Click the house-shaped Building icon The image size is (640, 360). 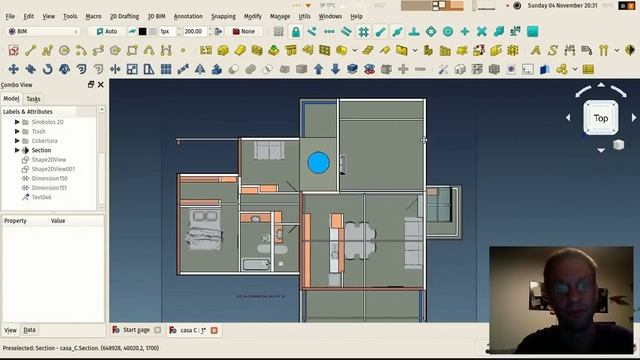point(223,50)
